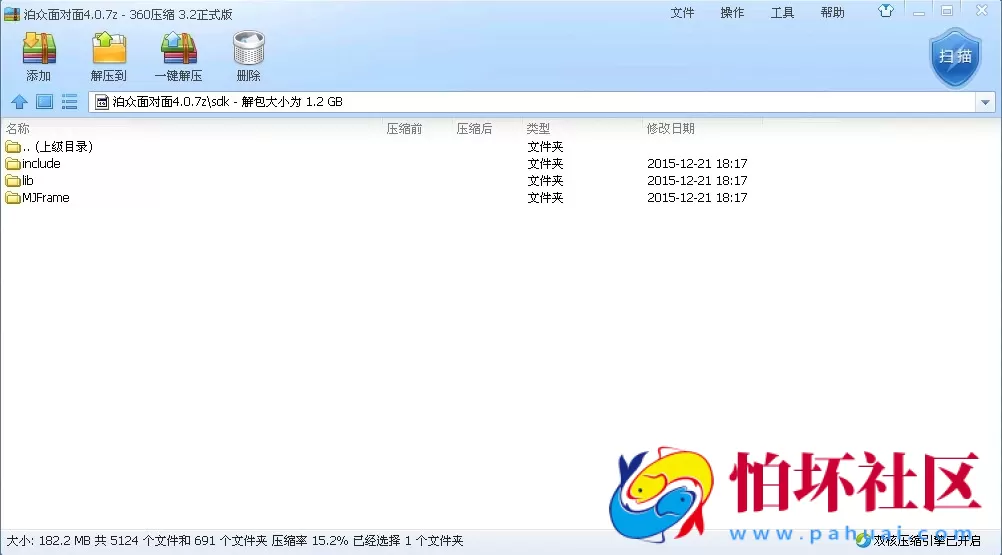
Task: Click 文件夹 type cell in lib row
Action: [545, 181]
